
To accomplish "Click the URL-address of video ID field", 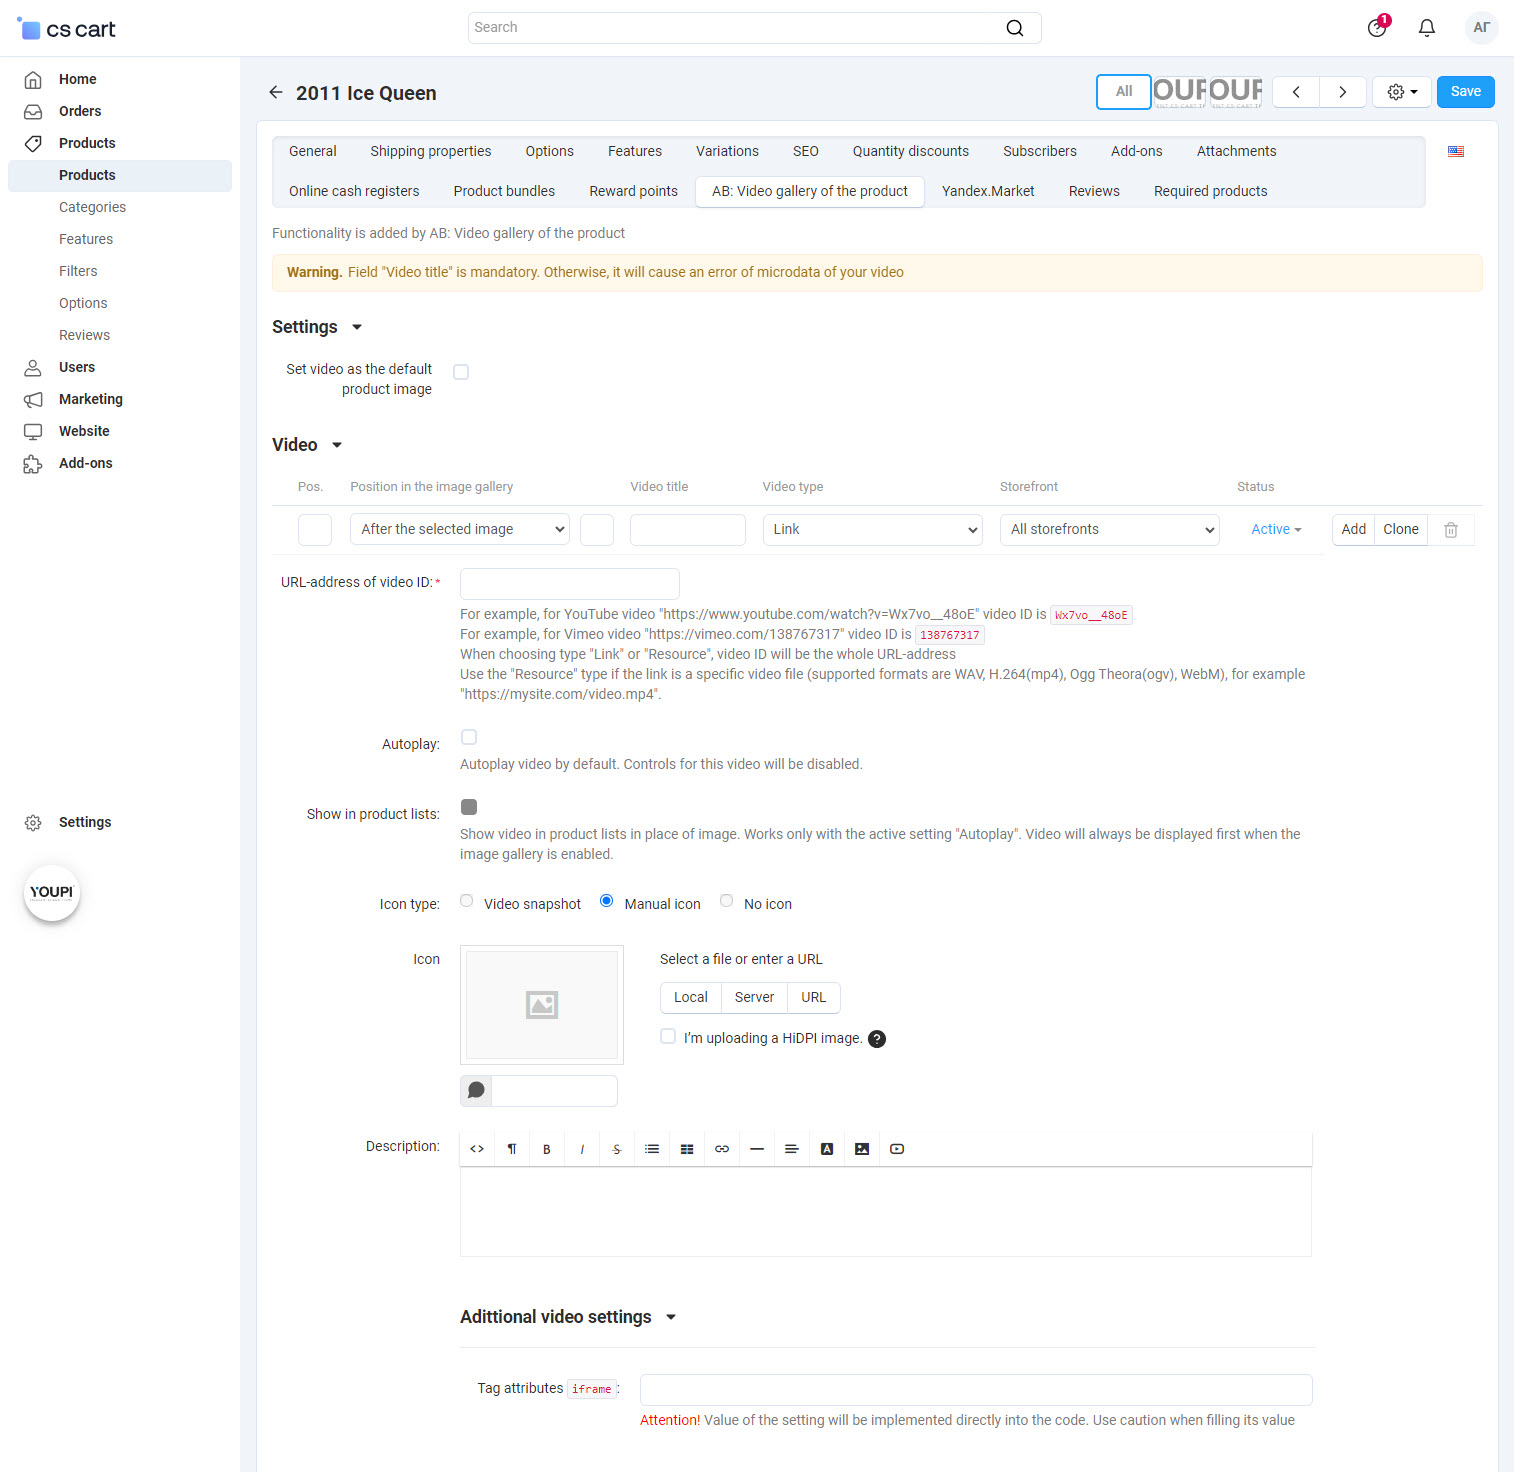I will click(x=569, y=583).
